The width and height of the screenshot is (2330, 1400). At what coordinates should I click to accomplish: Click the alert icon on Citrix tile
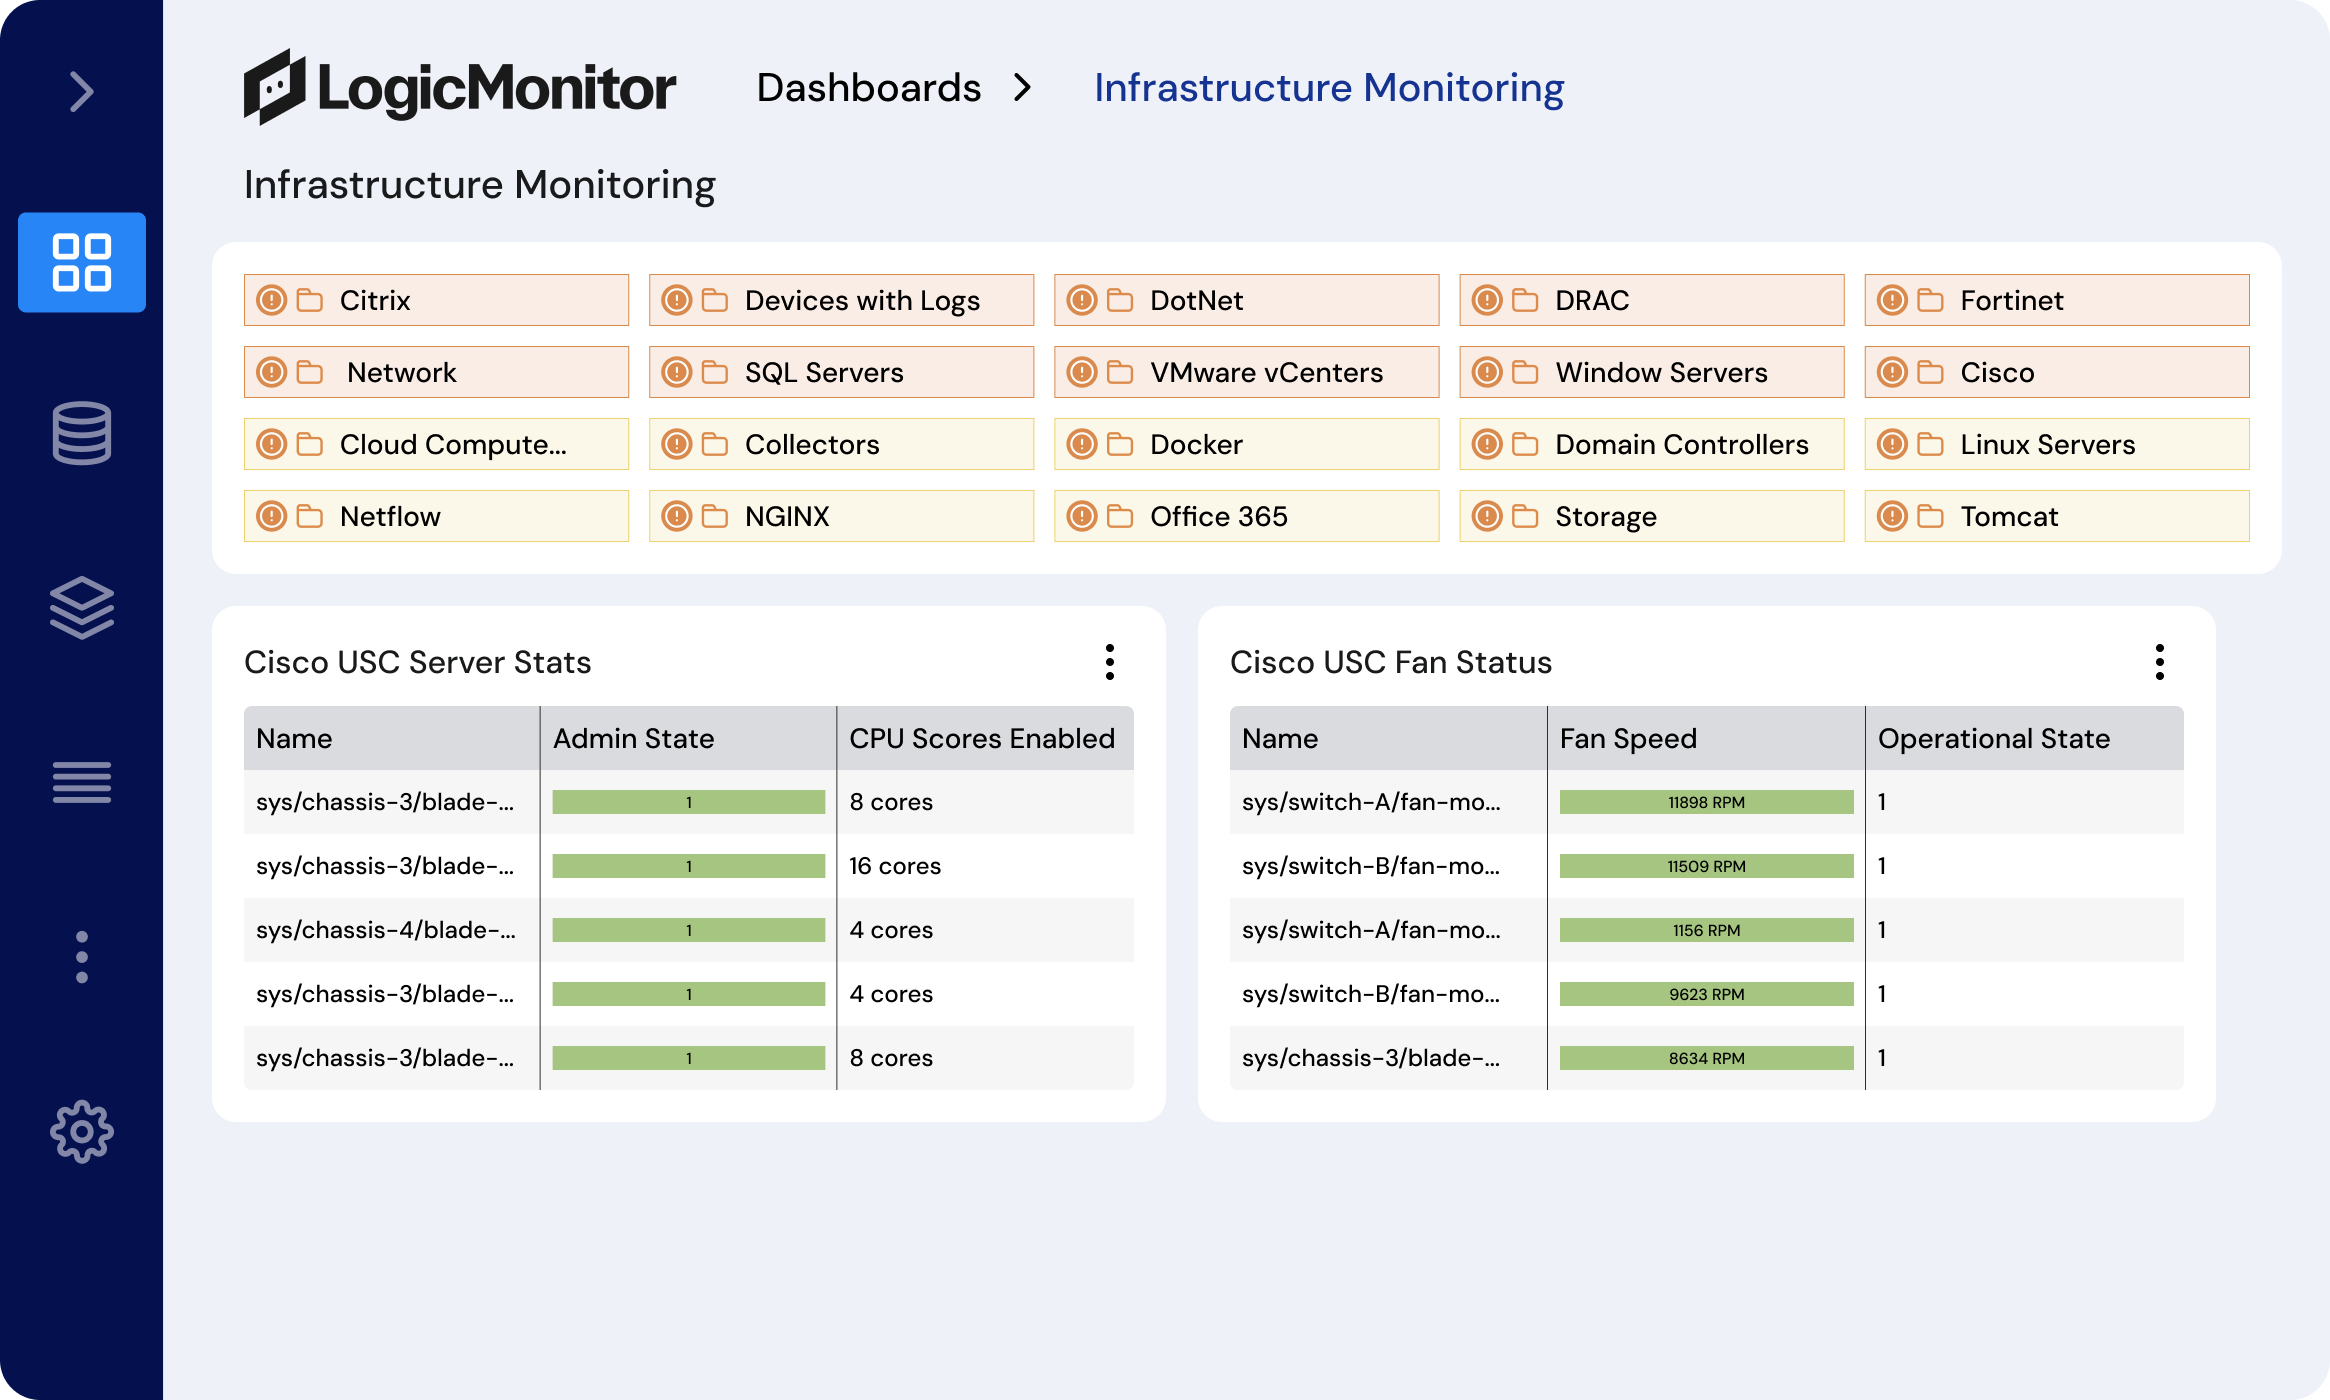(272, 300)
